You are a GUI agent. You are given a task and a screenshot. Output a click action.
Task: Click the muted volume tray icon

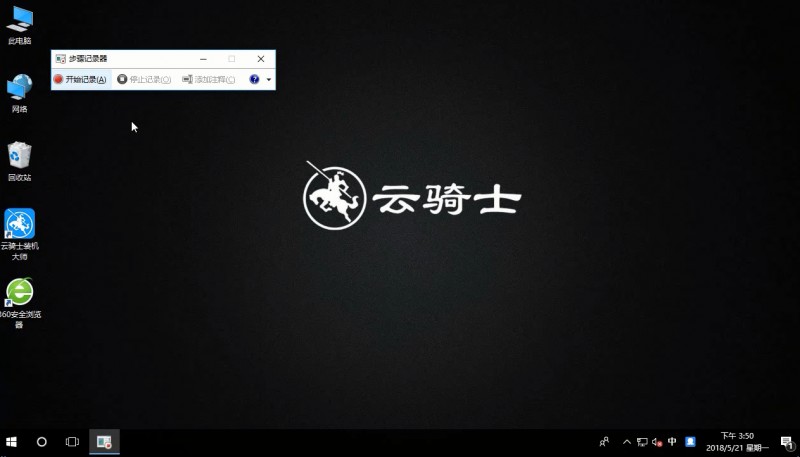(657, 442)
